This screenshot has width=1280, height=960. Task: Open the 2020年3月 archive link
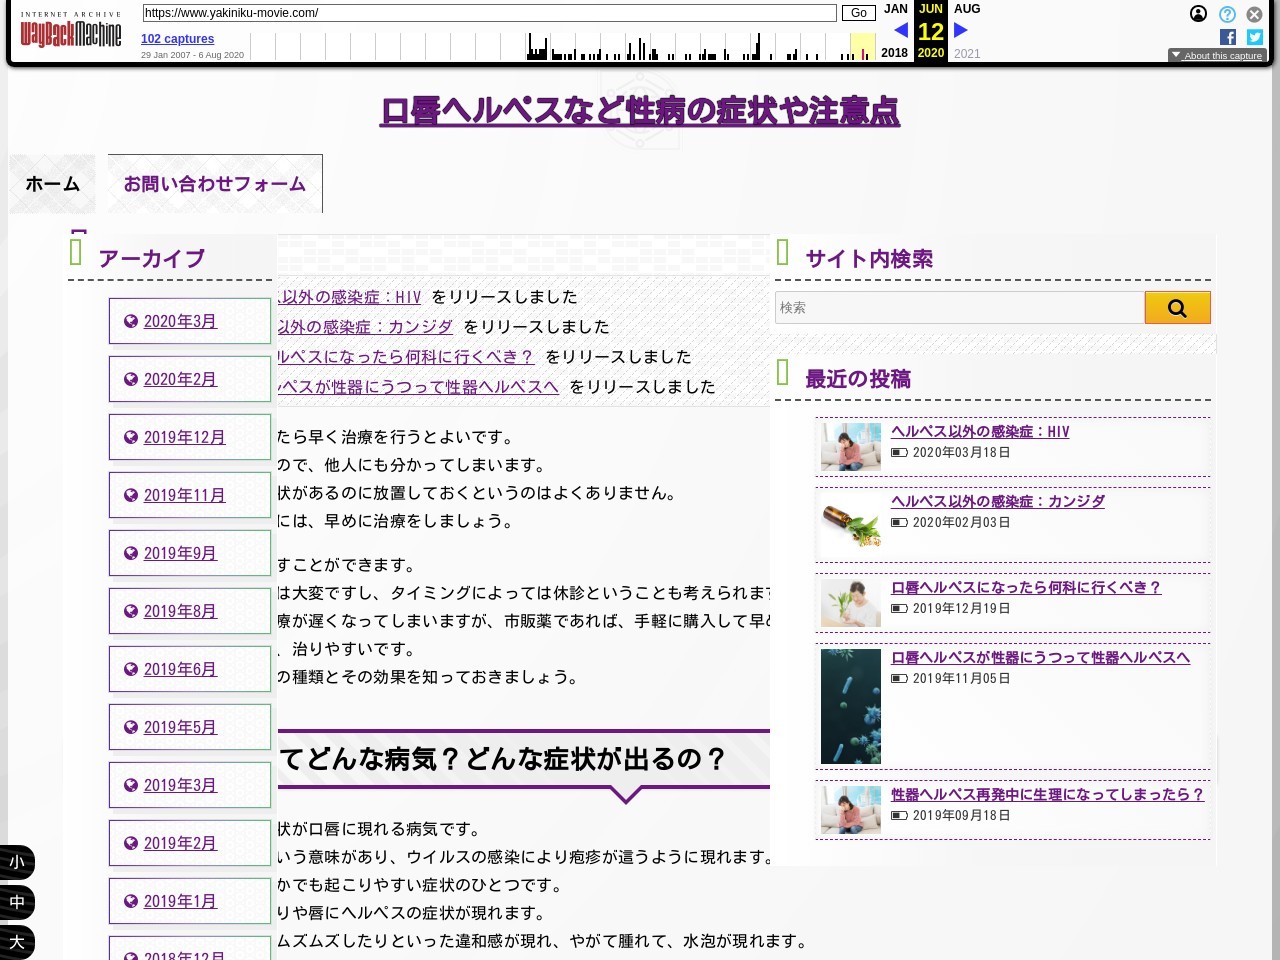180,321
